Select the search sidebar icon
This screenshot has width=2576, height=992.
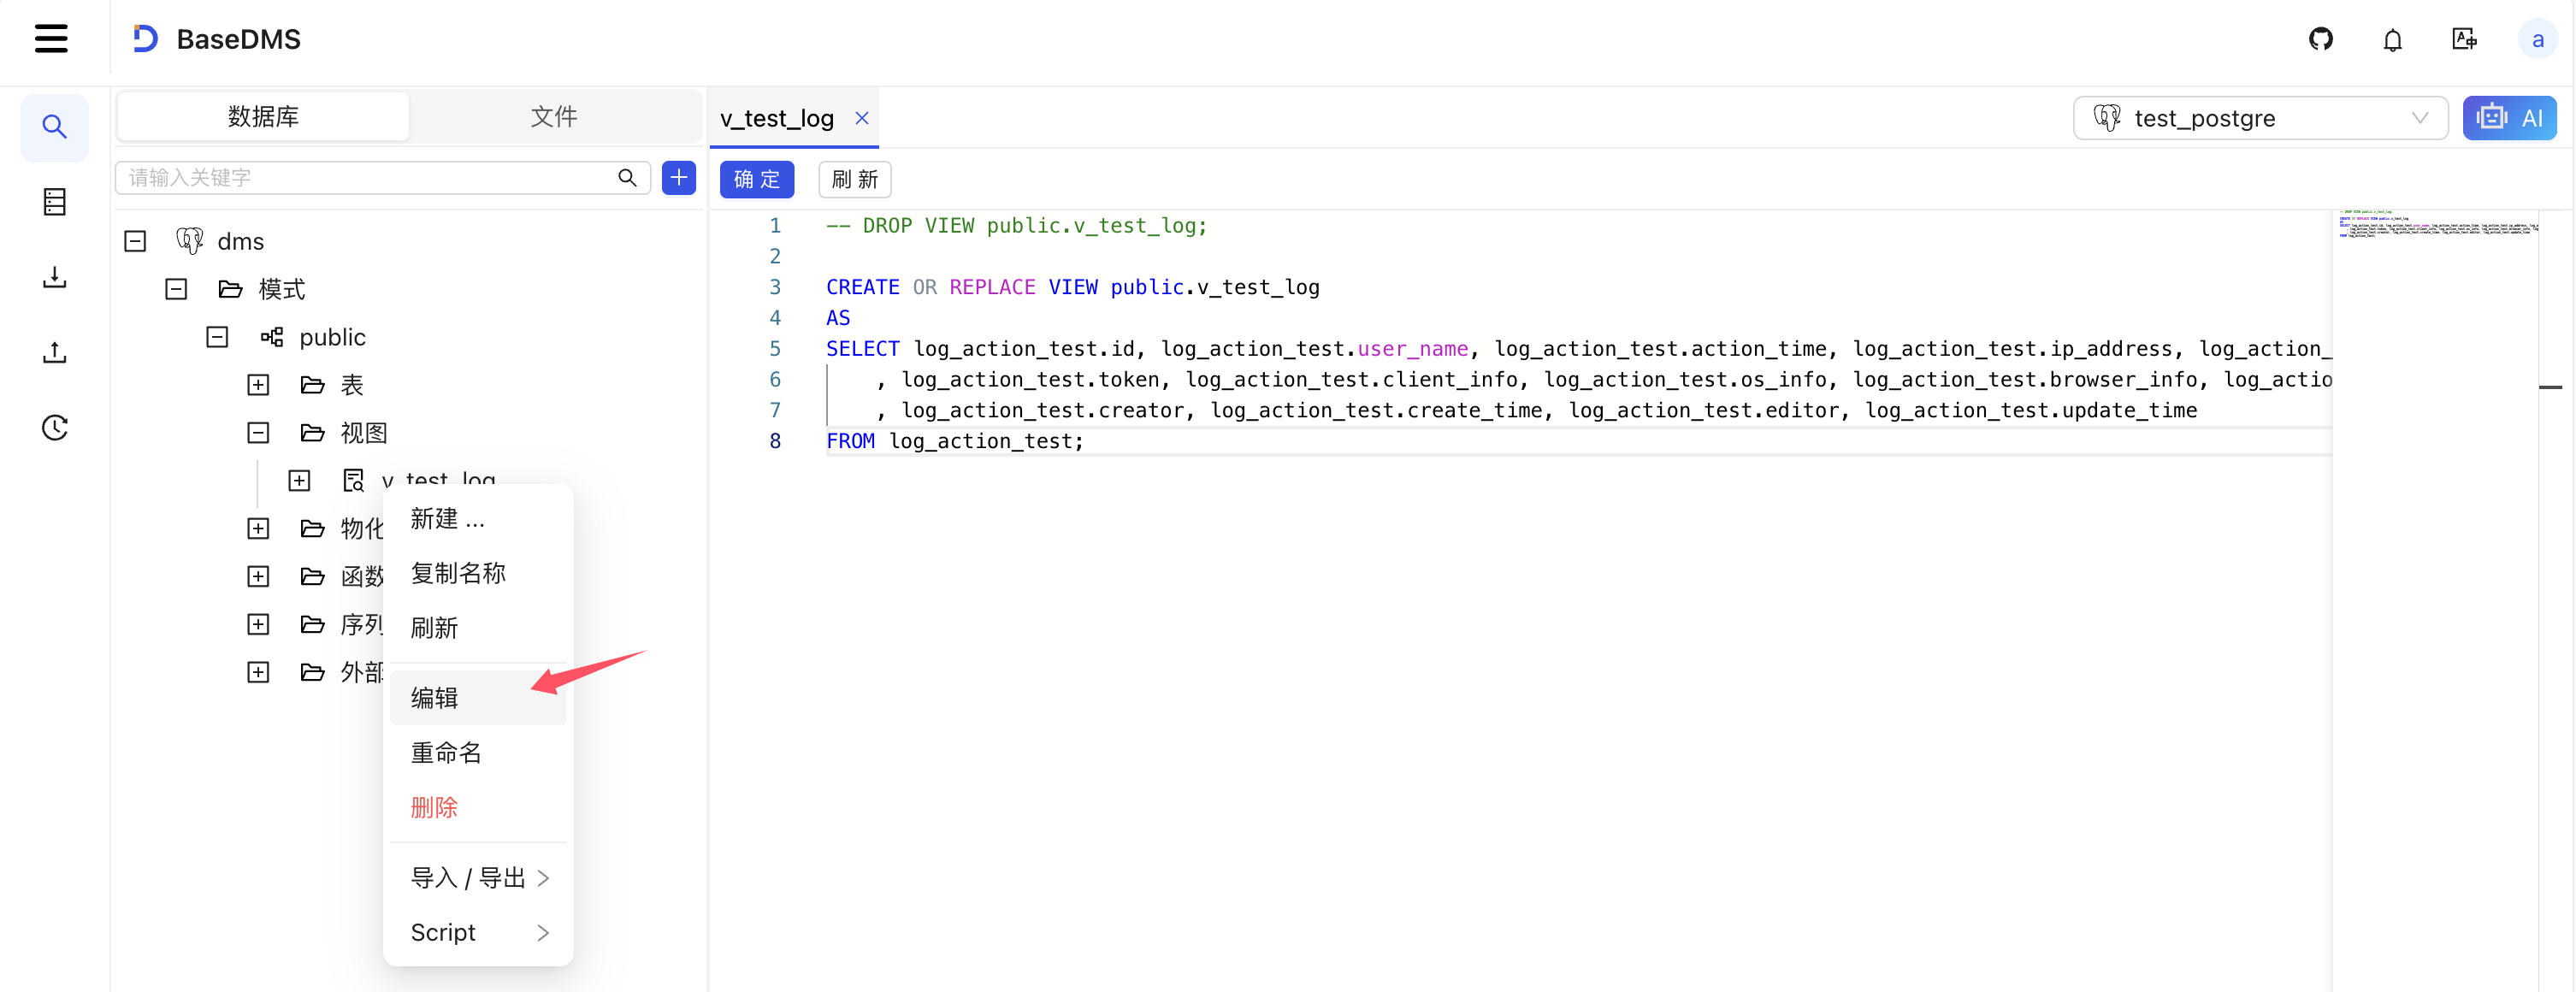(x=54, y=127)
